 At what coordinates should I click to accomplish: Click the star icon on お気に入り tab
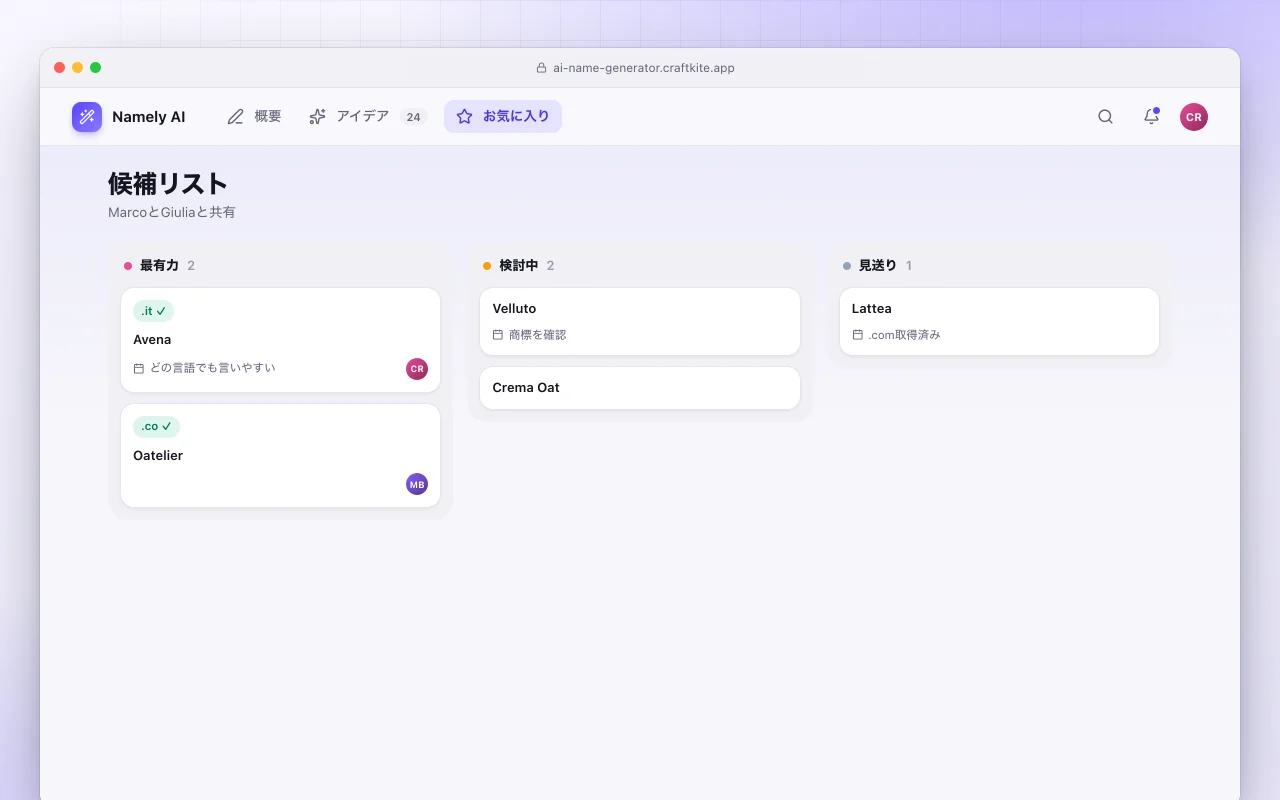click(464, 117)
